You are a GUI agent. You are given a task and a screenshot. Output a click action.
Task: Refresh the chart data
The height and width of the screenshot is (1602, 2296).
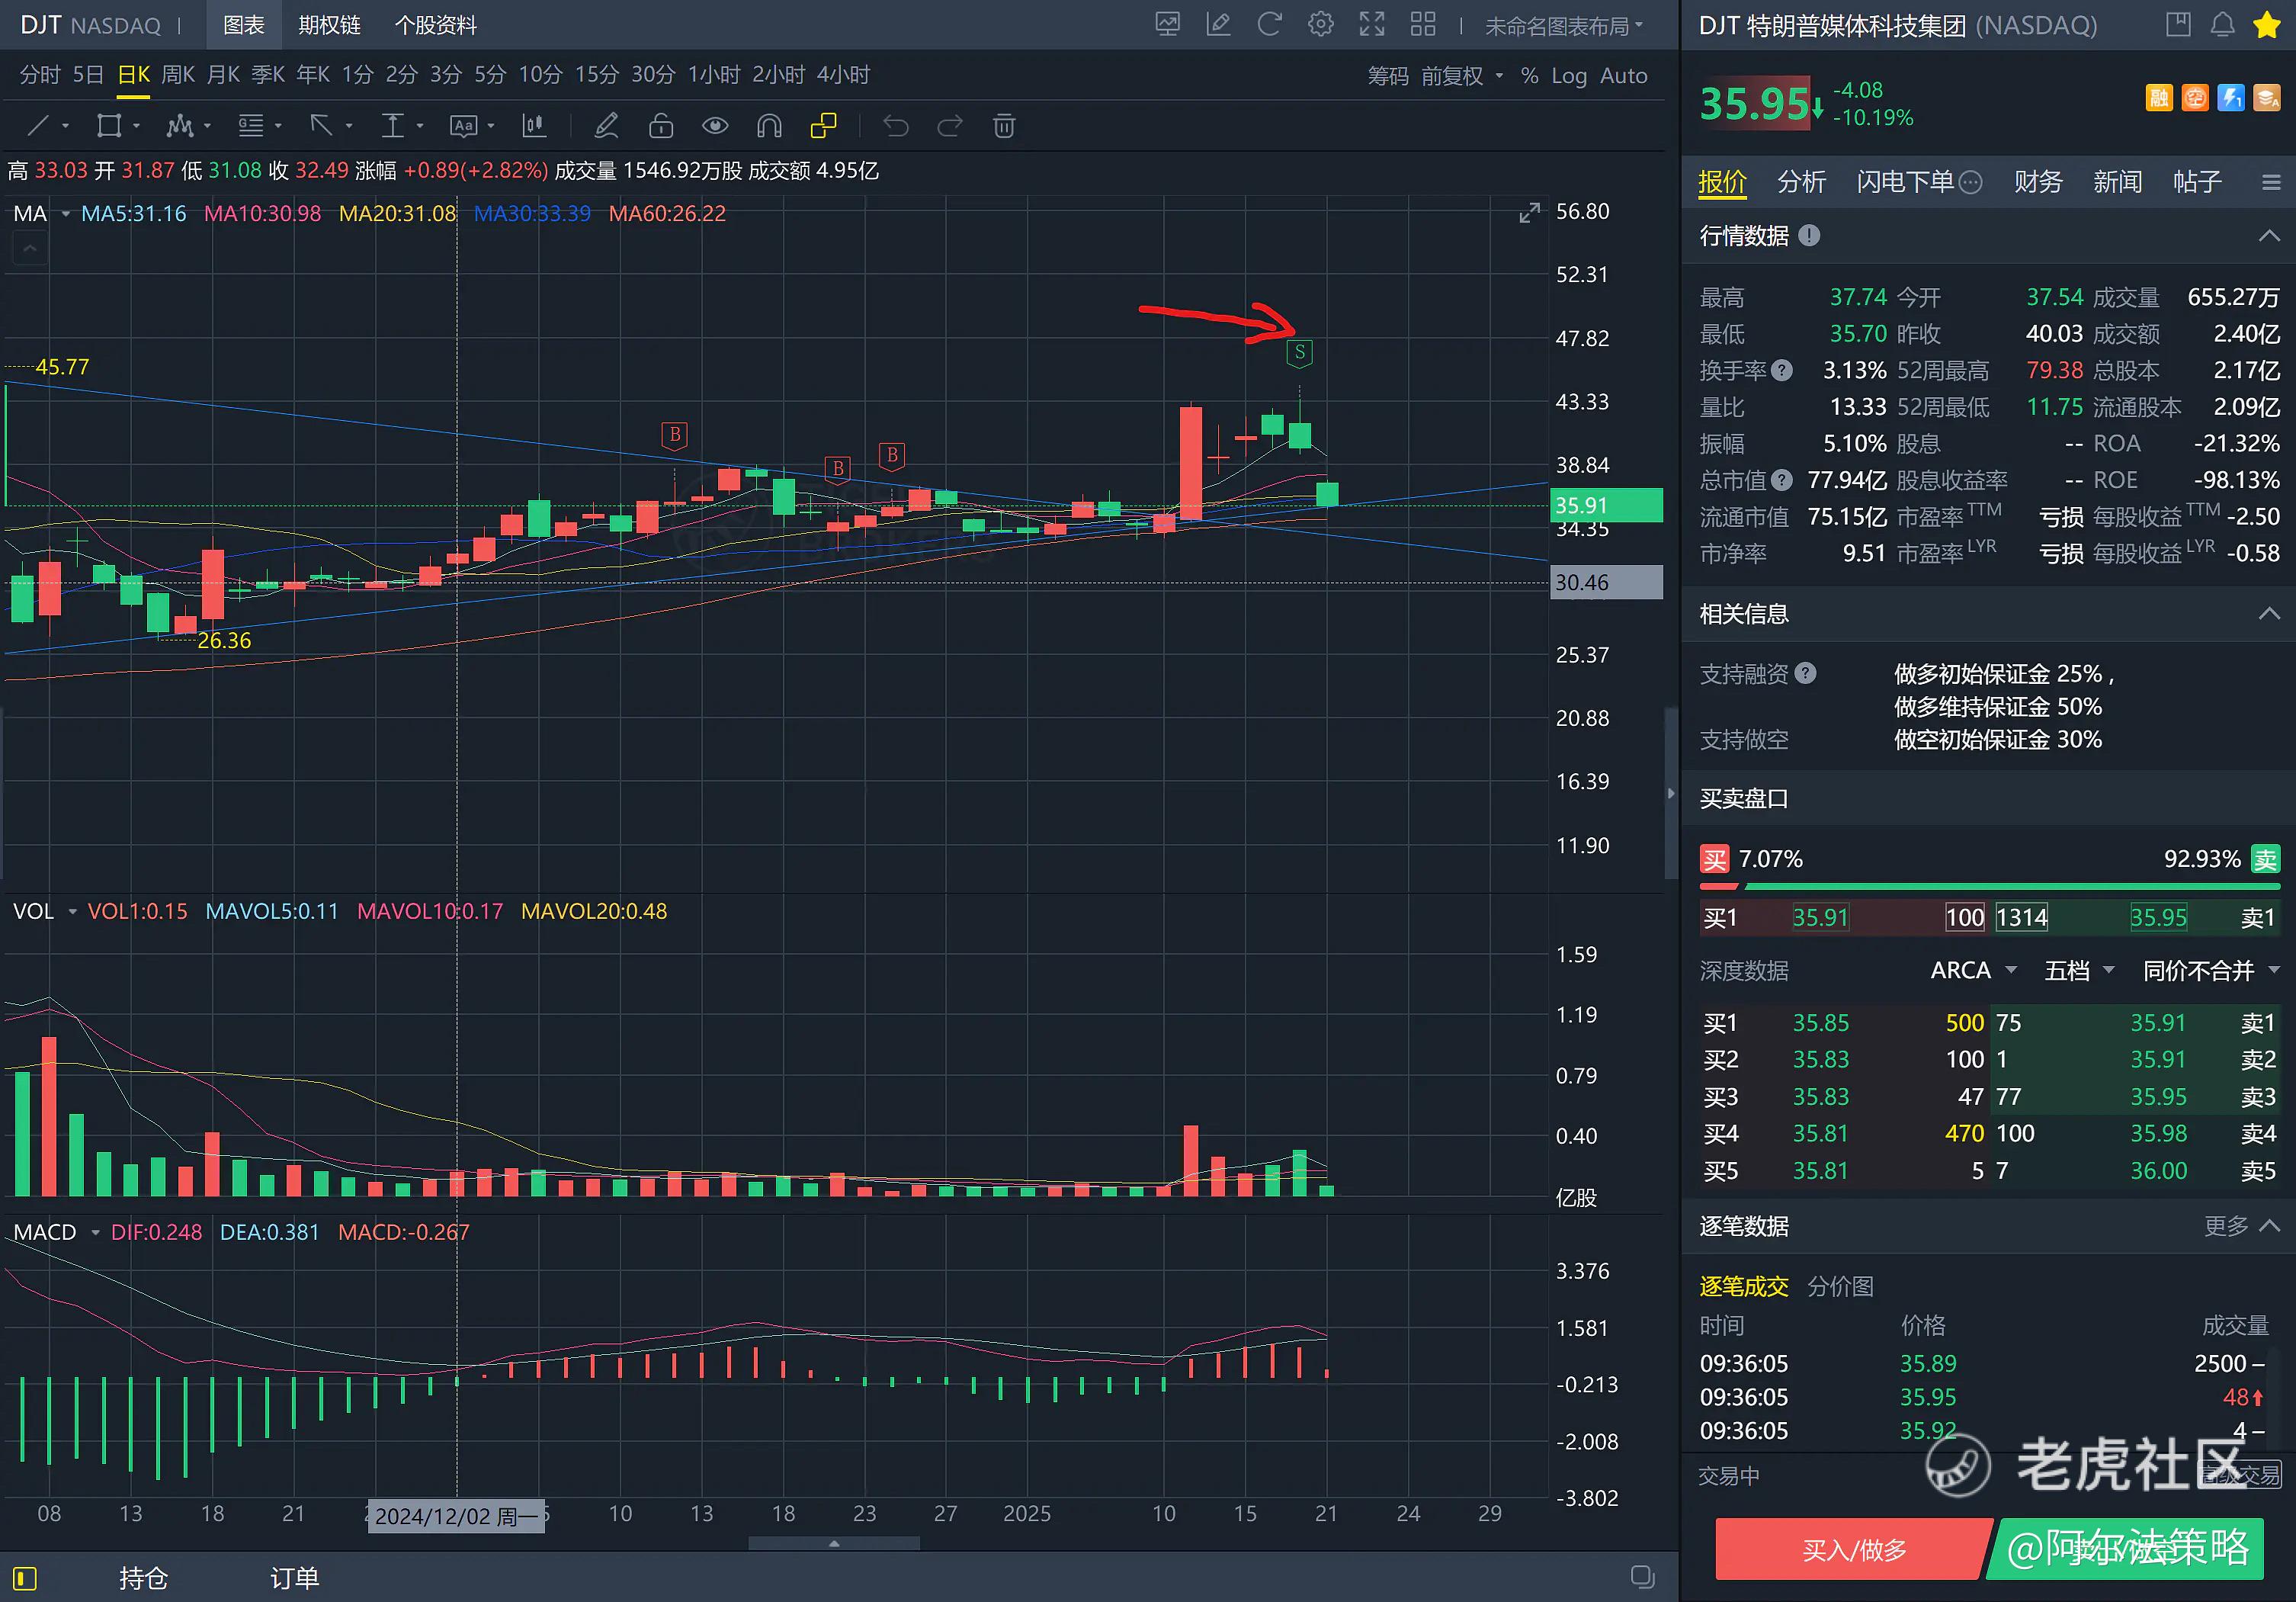1269,24
